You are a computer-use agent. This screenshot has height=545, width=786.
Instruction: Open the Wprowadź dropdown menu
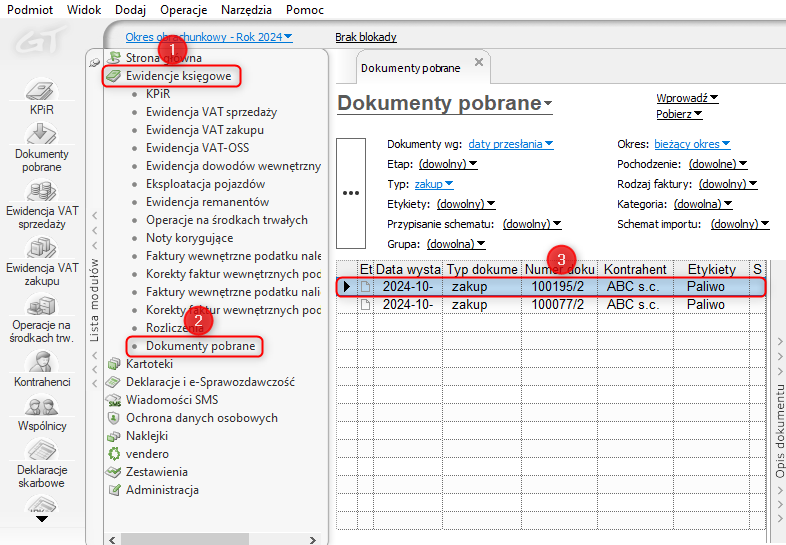point(687,98)
